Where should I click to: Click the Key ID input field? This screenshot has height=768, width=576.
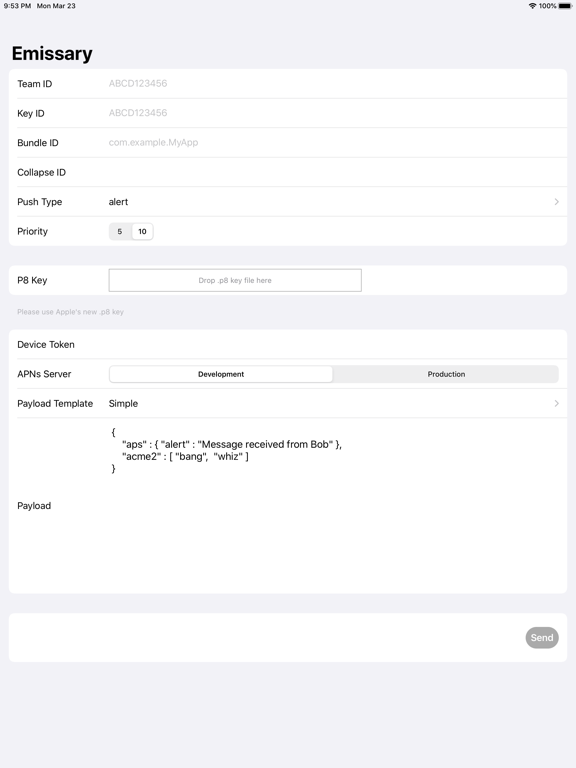click(x=333, y=113)
